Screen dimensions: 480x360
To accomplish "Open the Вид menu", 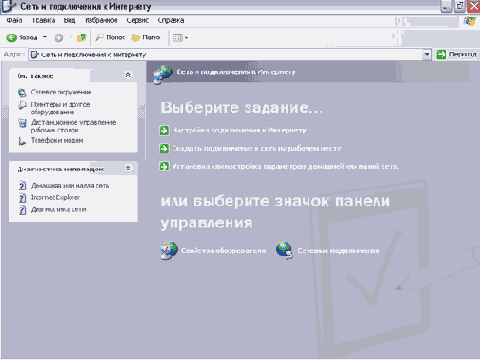I will (x=69, y=20).
